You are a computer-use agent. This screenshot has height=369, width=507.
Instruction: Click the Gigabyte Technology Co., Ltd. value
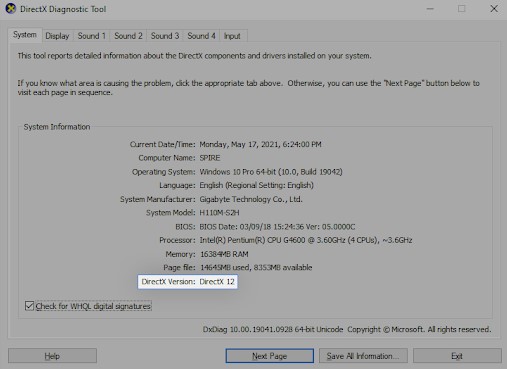[x=251, y=199]
